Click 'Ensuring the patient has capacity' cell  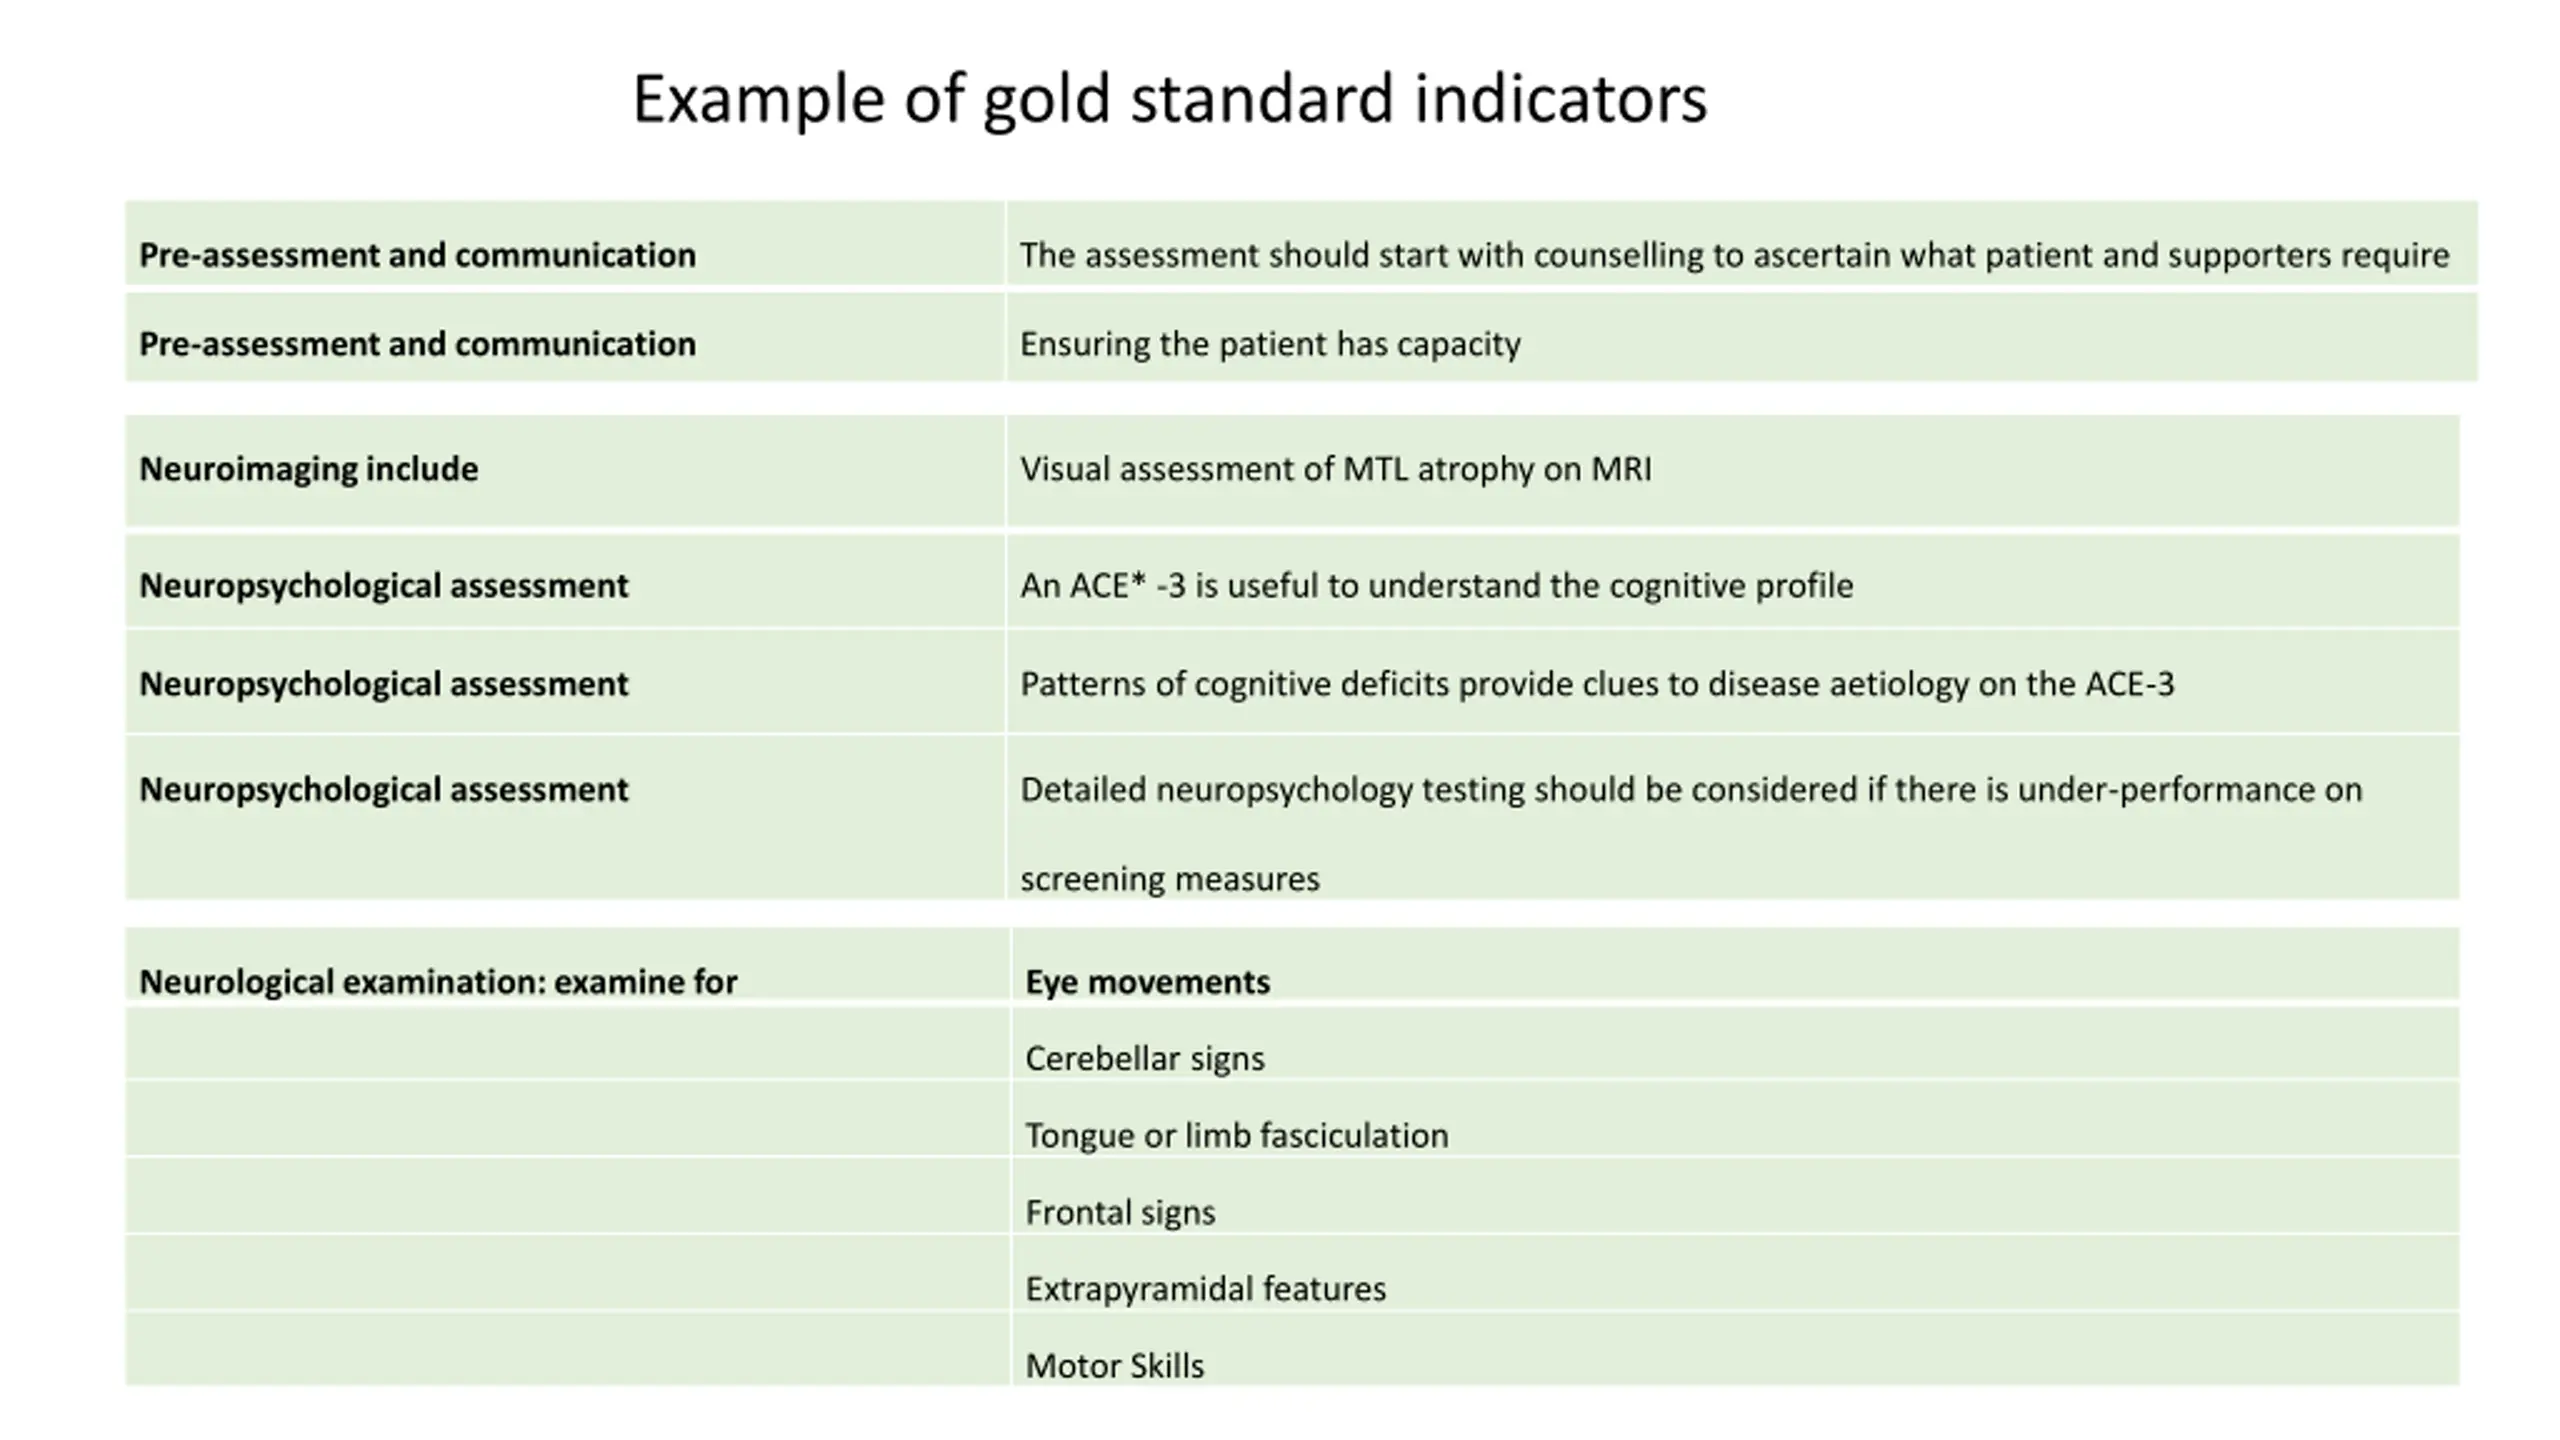point(1269,344)
